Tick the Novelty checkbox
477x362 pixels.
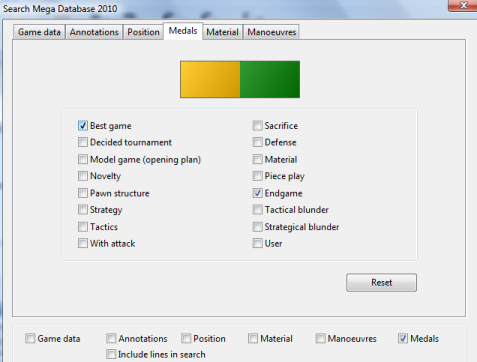tap(83, 176)
